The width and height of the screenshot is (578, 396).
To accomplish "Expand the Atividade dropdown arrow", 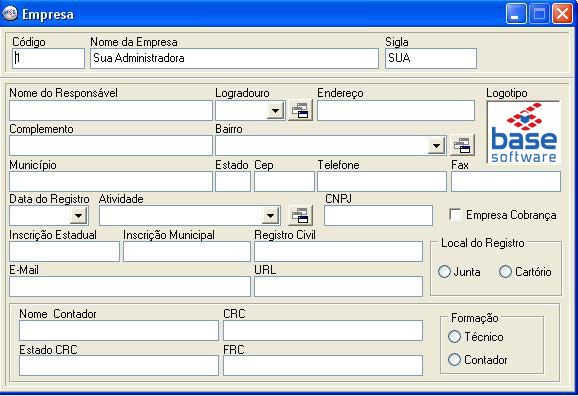I will (270, 215).
